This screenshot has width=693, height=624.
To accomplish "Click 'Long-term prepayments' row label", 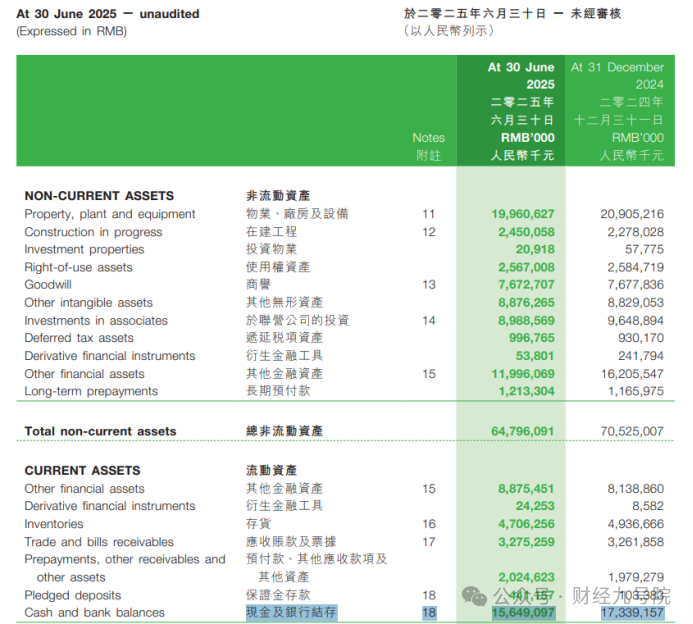I will tap(91, 392).
